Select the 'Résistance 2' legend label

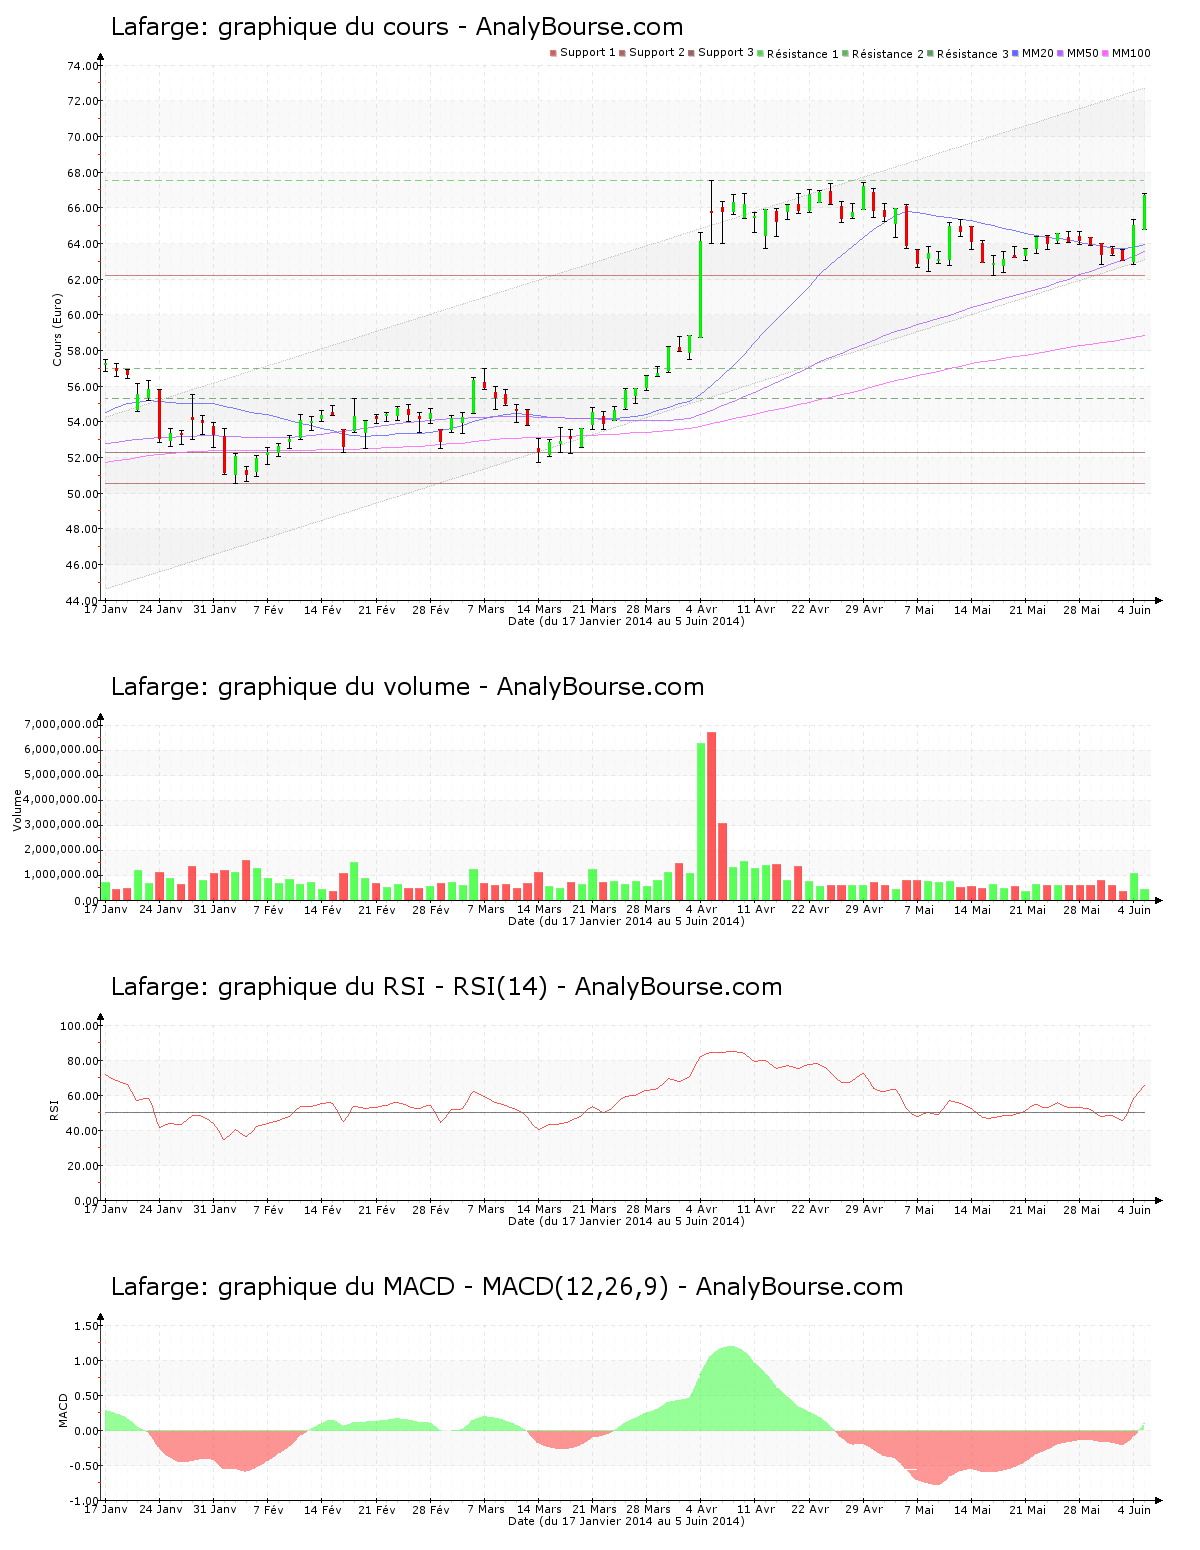click(888, 53)
